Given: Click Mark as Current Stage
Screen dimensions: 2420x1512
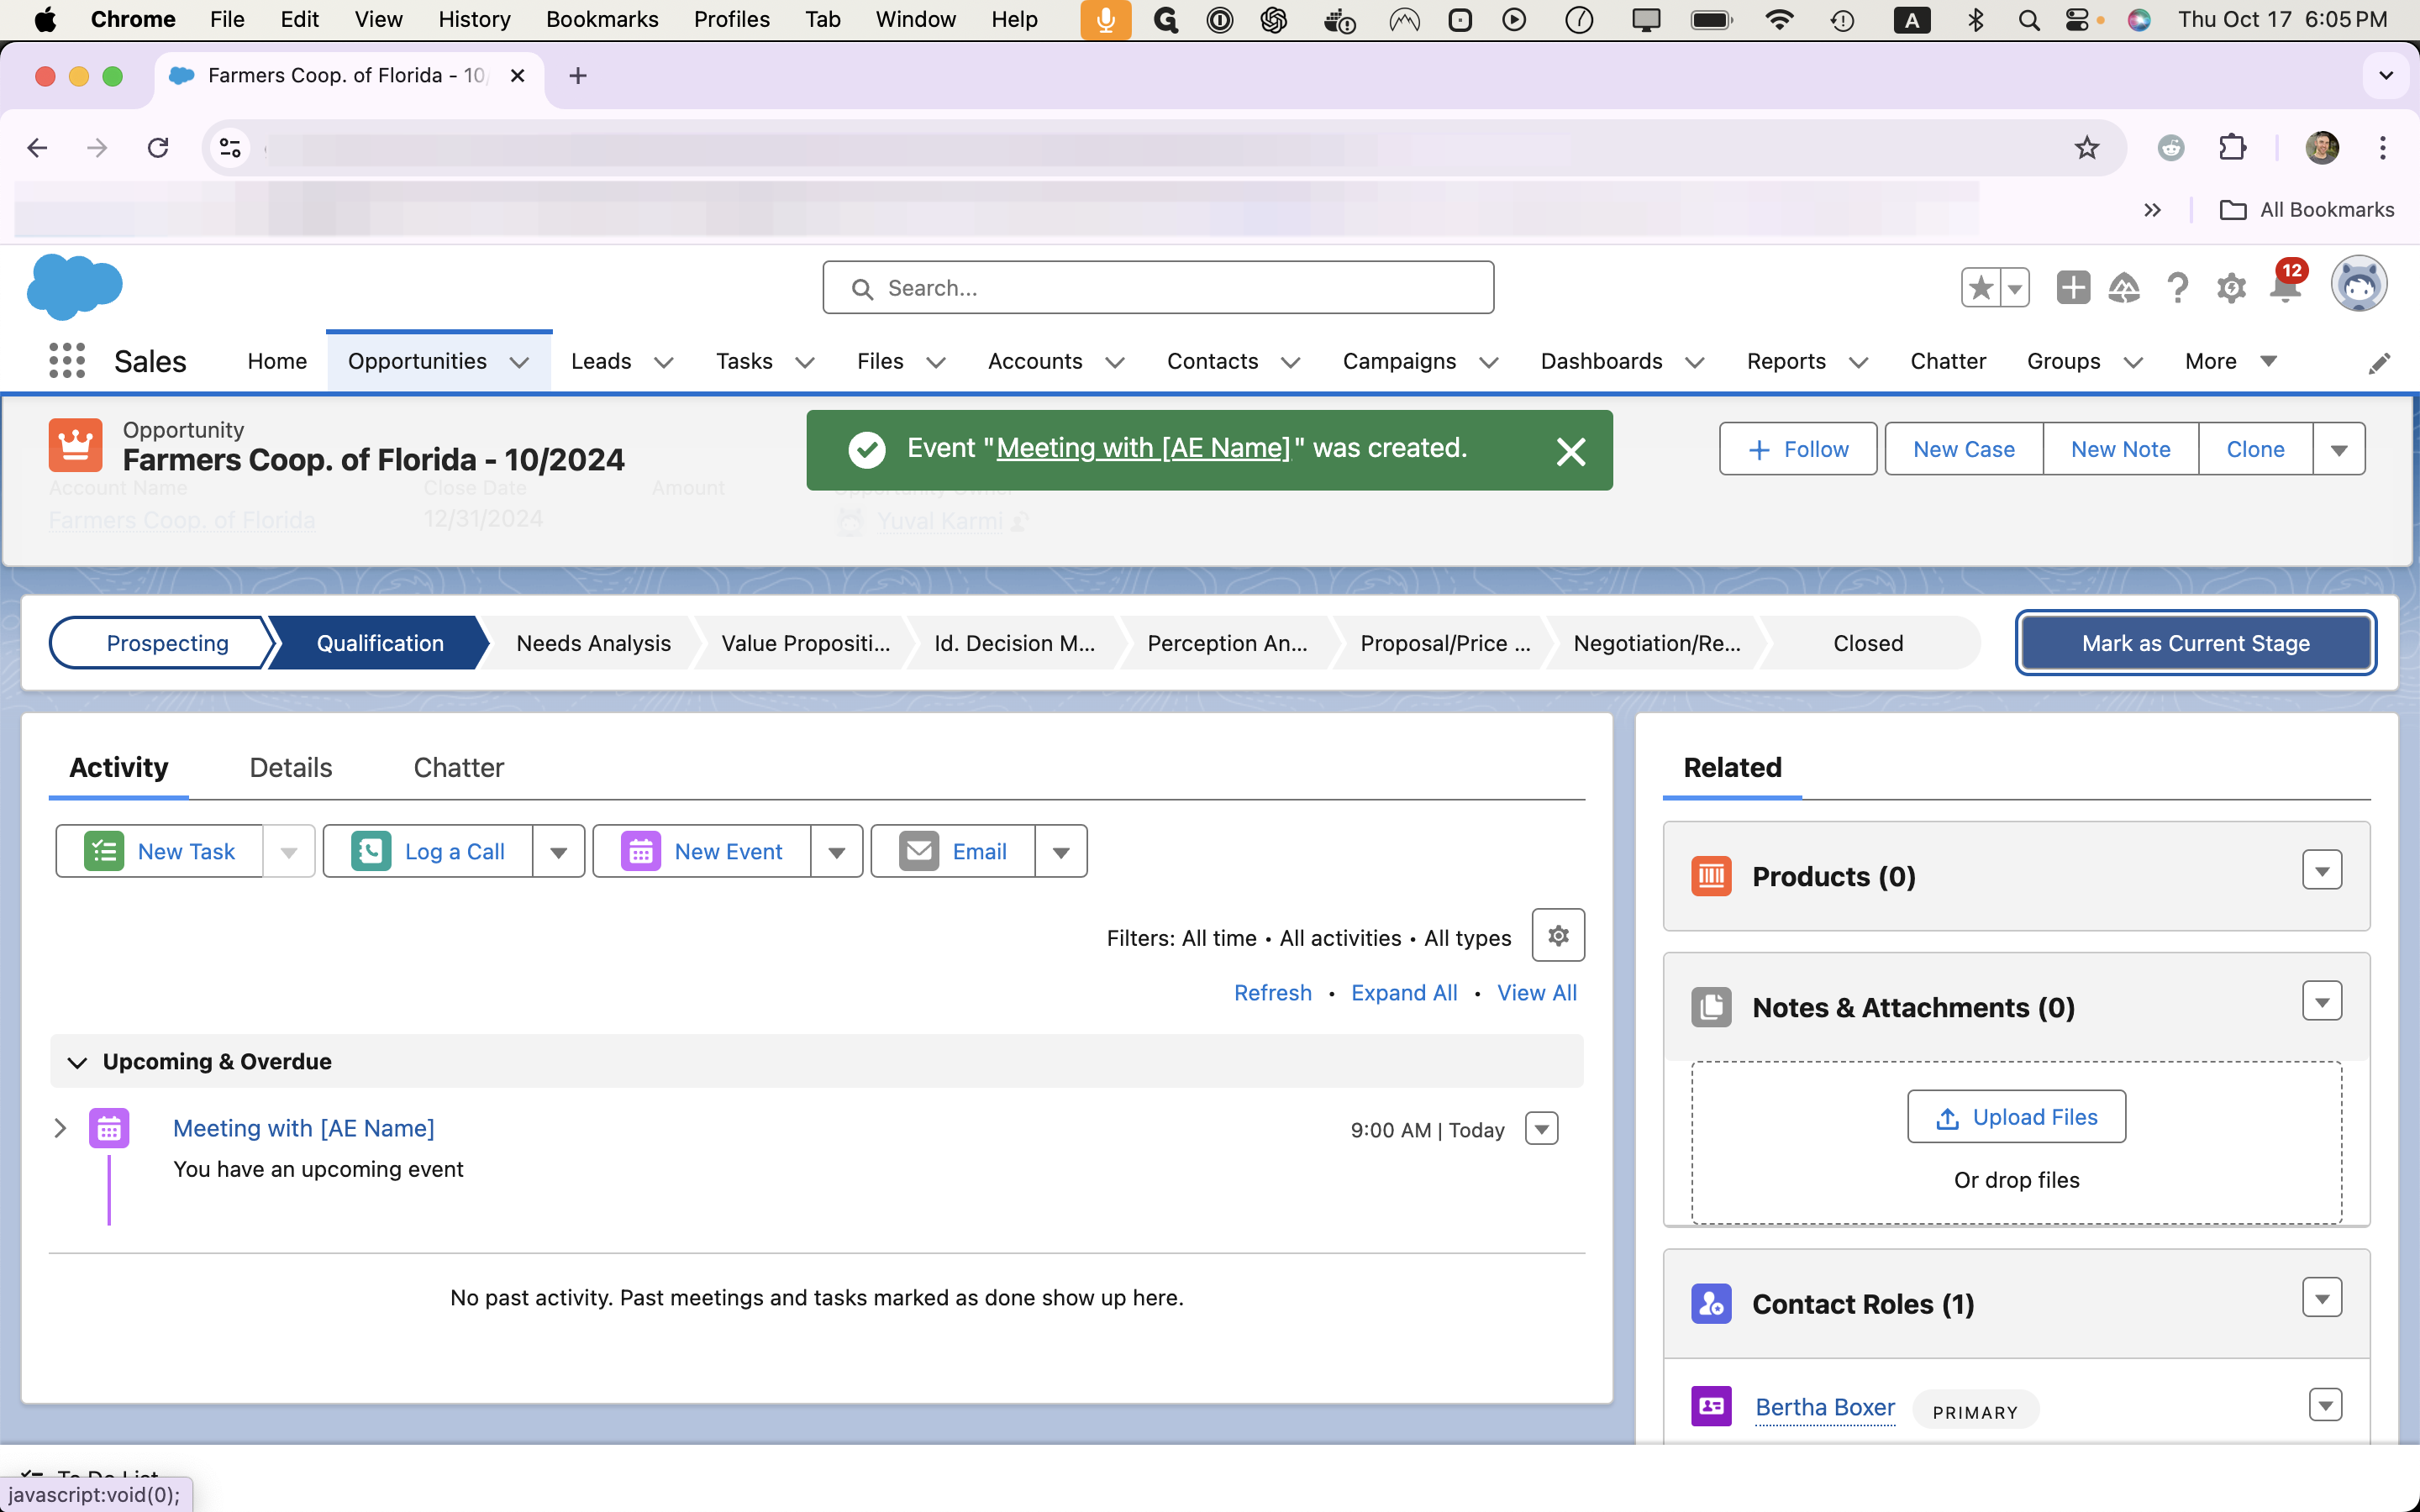Looking at the screenshot, I should click(x=2196, y=643).
